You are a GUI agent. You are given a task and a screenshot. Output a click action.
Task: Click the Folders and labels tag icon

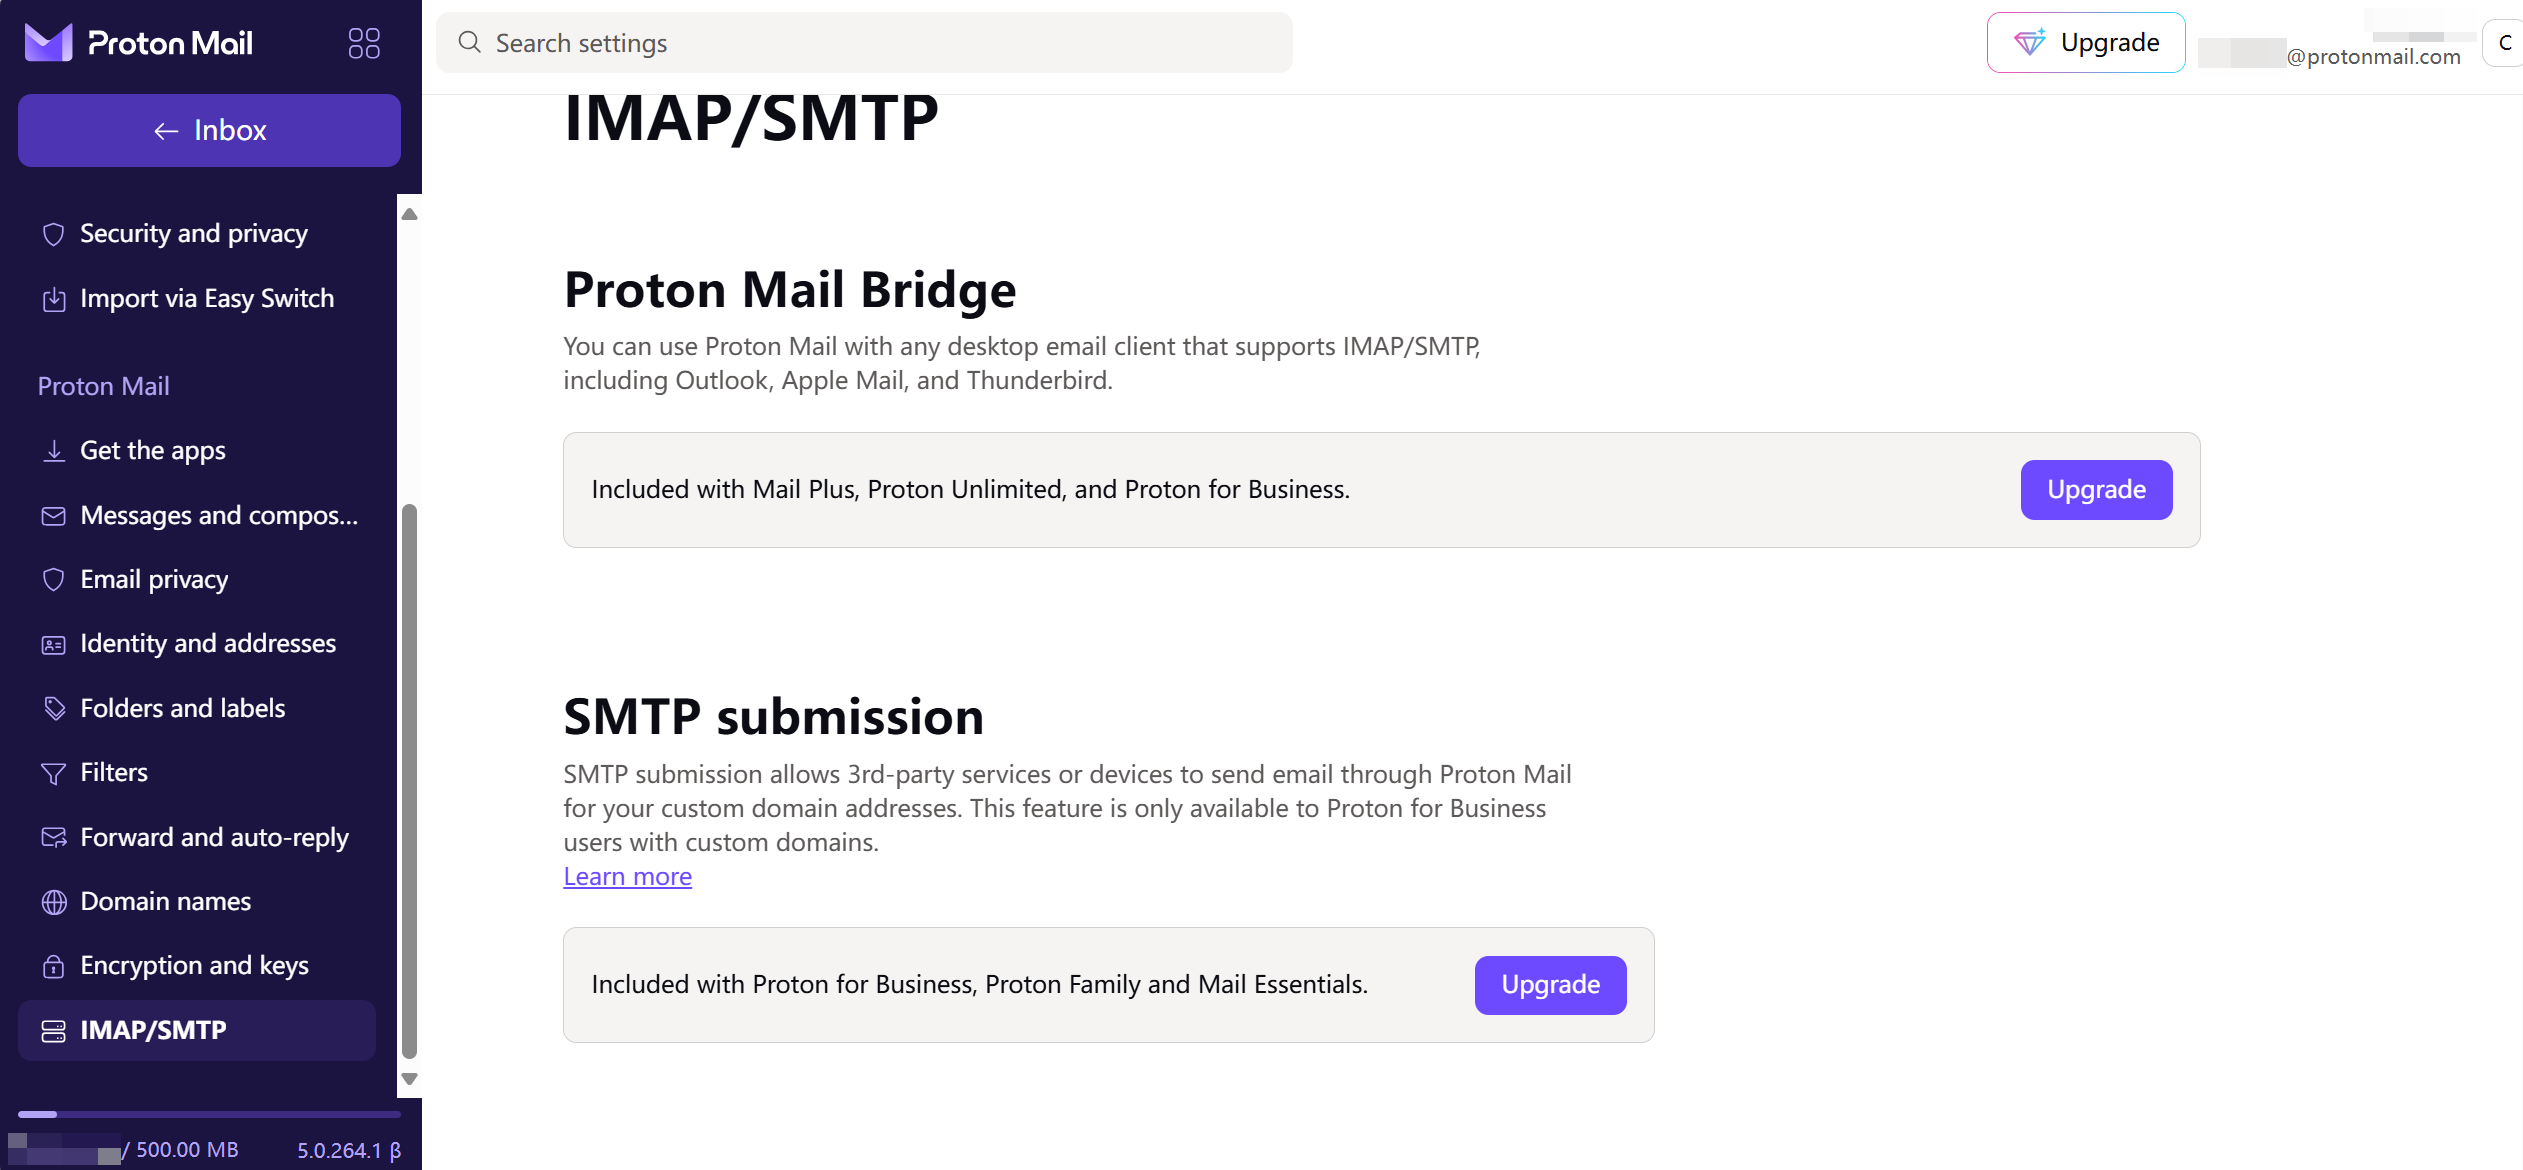54,709
